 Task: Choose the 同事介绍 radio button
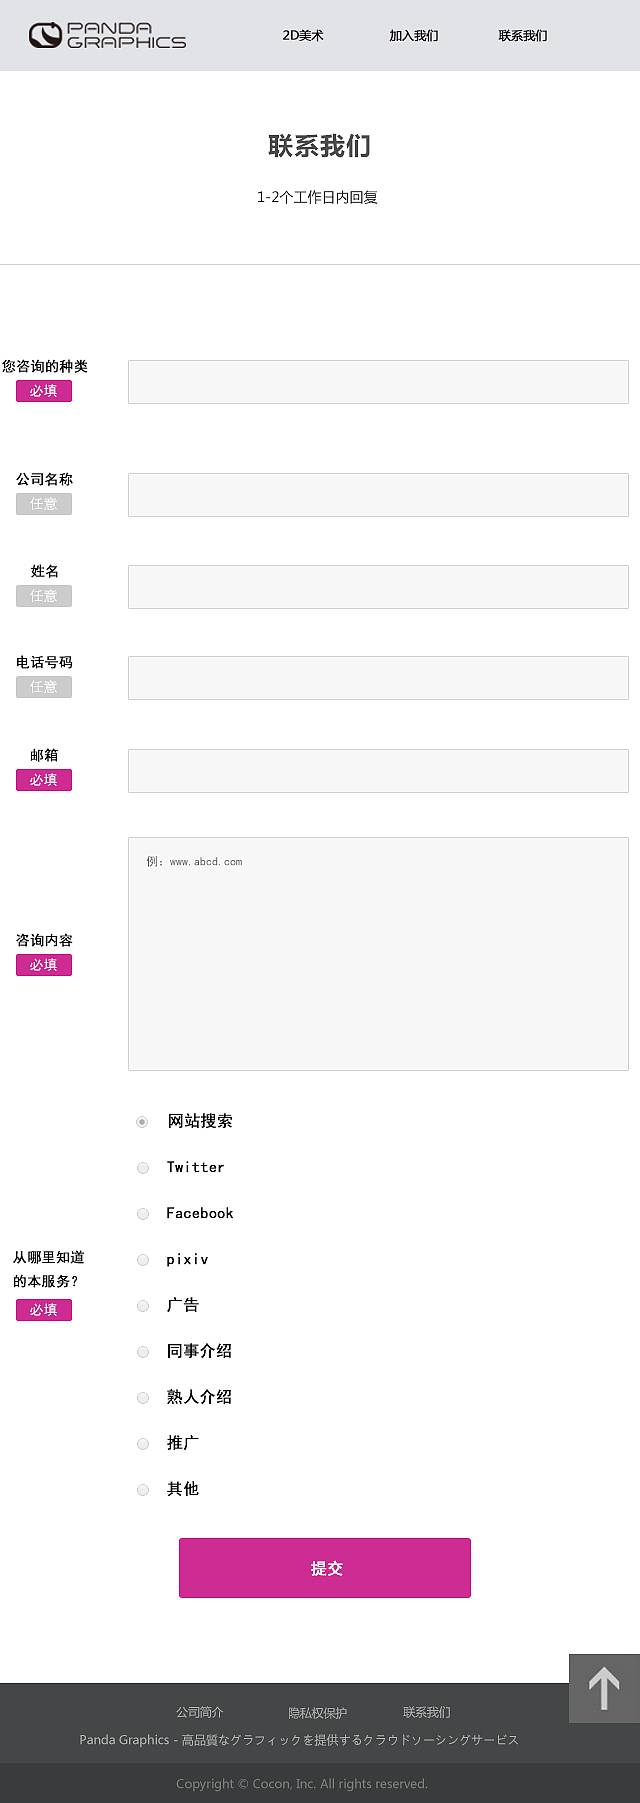point(142,1351)
